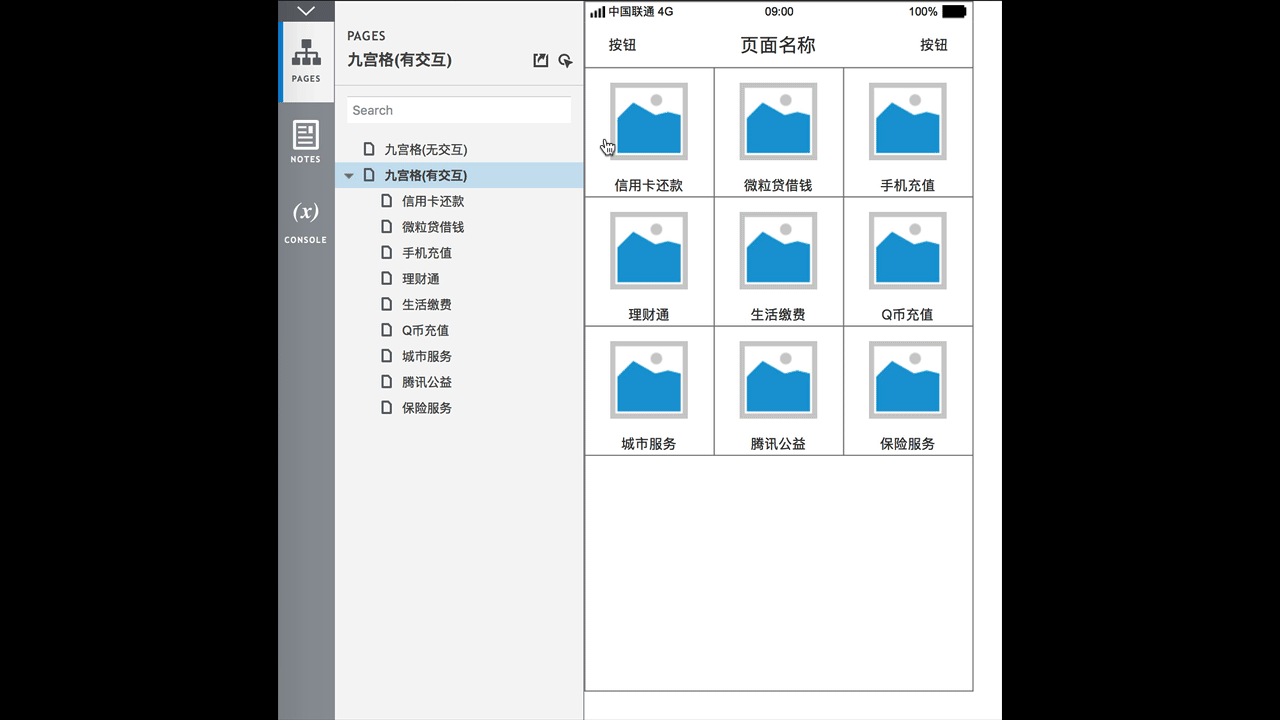Click the 页面名称 title text
1280x720 pixels.
point(778,45)
